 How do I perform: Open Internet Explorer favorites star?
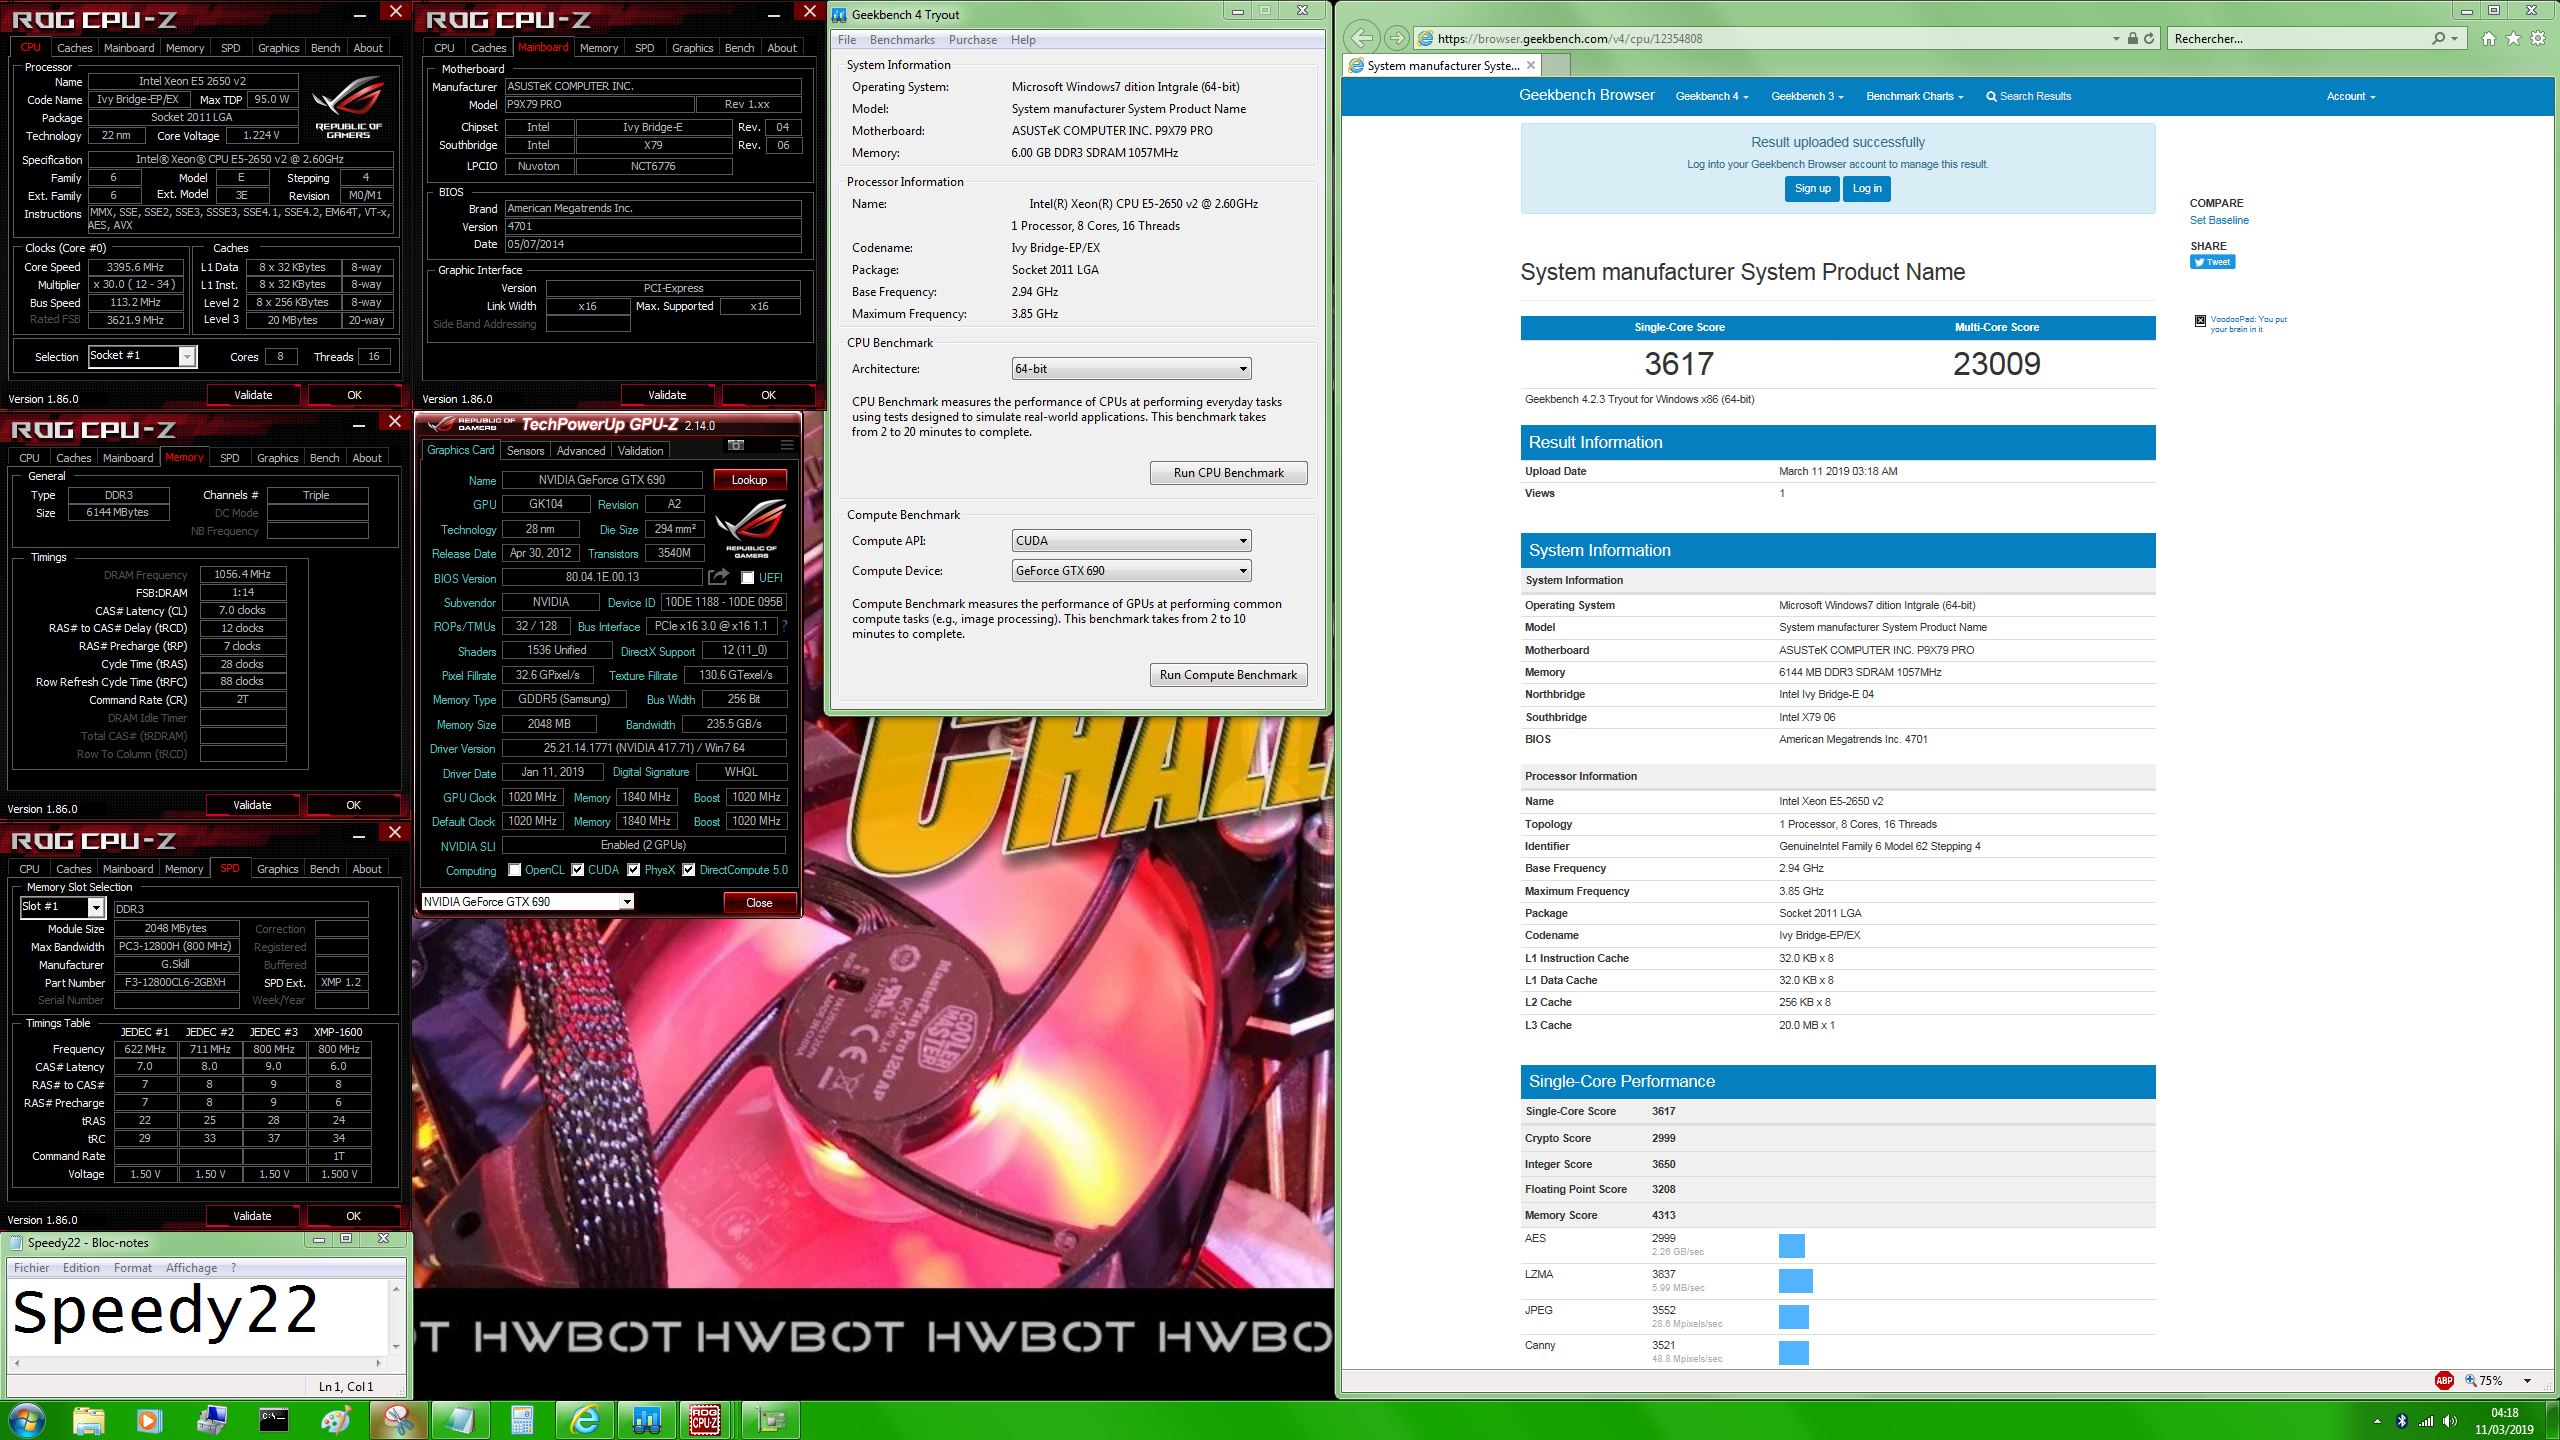click(x=2513, y=38)
